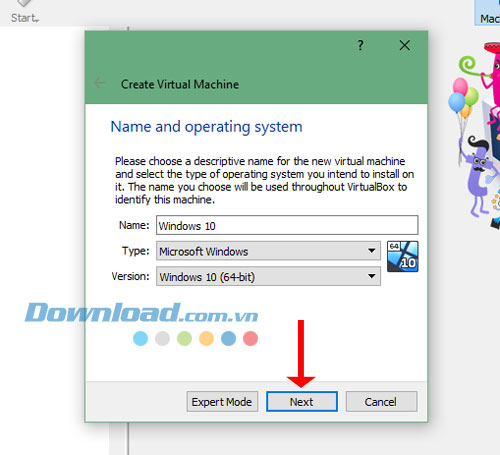
Task: Cancel the Create Virtual Machine wizard
Action: tap(381, 402)
